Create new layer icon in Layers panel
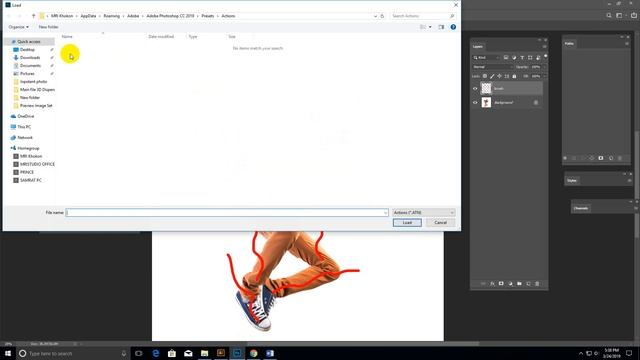The width and height of the screenshot is (640, 360). tap(528, 284)
